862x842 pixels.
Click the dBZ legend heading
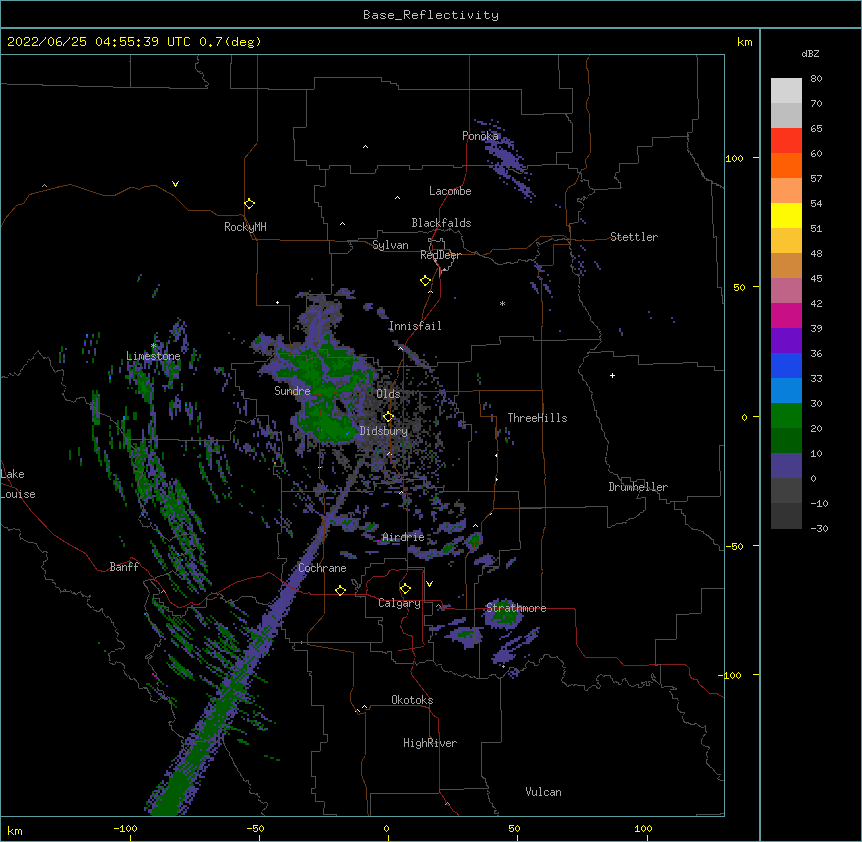pos(810,53)
